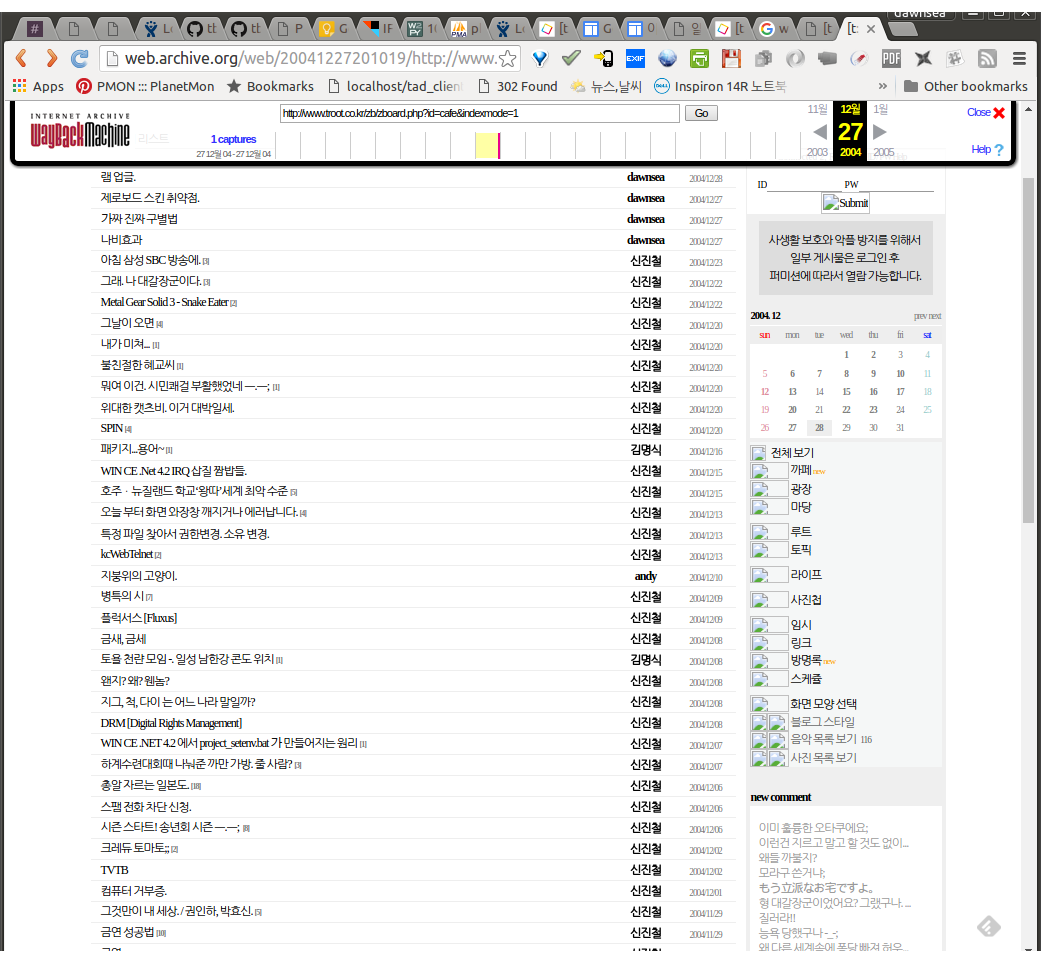The width and height of the screenshot is (1041, 963).
Task: Click the 1 captures link
Action: [x=234, y=139]
